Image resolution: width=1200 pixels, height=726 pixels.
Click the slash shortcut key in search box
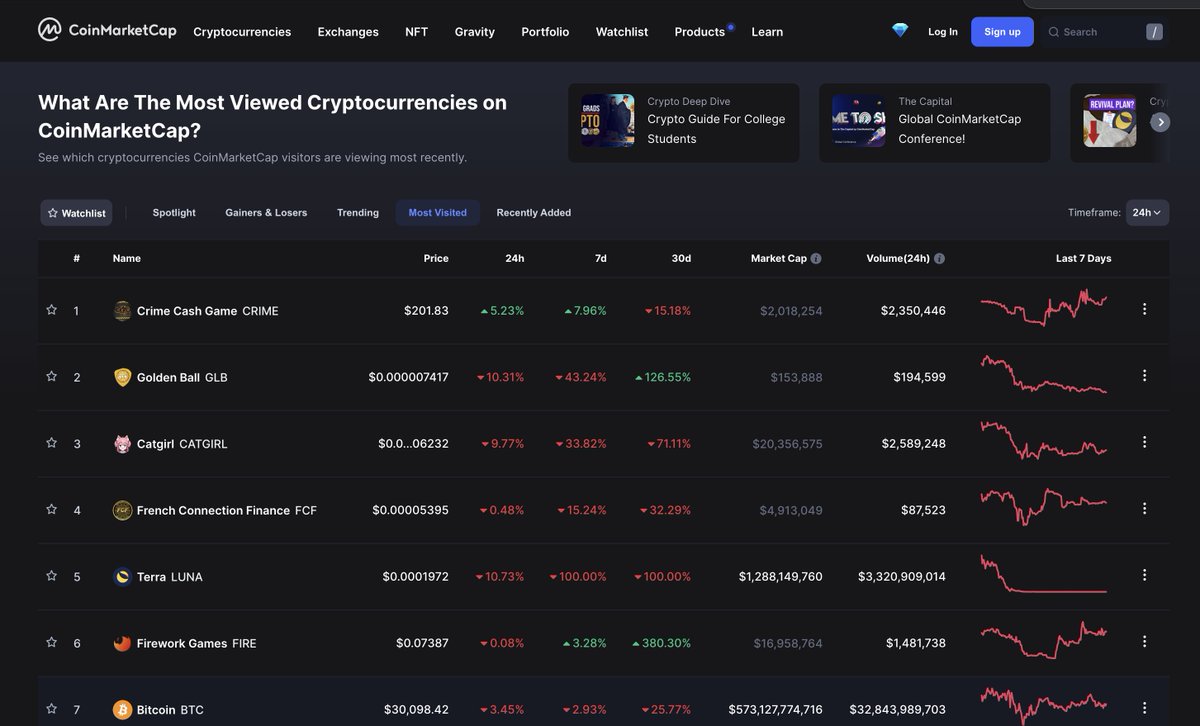click(x=1155, y=32)
